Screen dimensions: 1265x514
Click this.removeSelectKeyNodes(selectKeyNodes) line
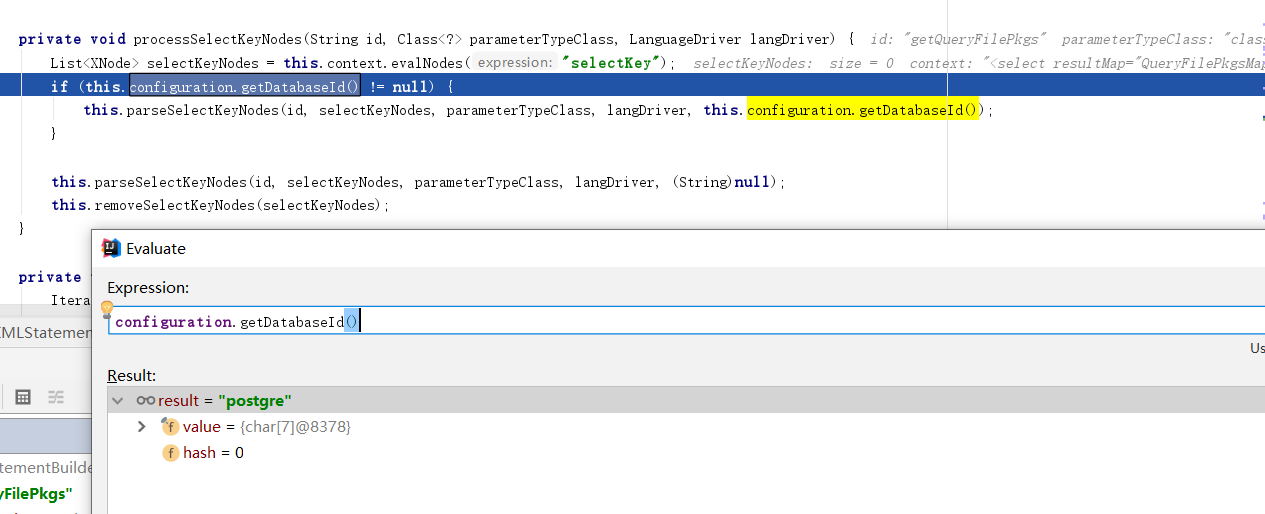(x=220, y=205)
